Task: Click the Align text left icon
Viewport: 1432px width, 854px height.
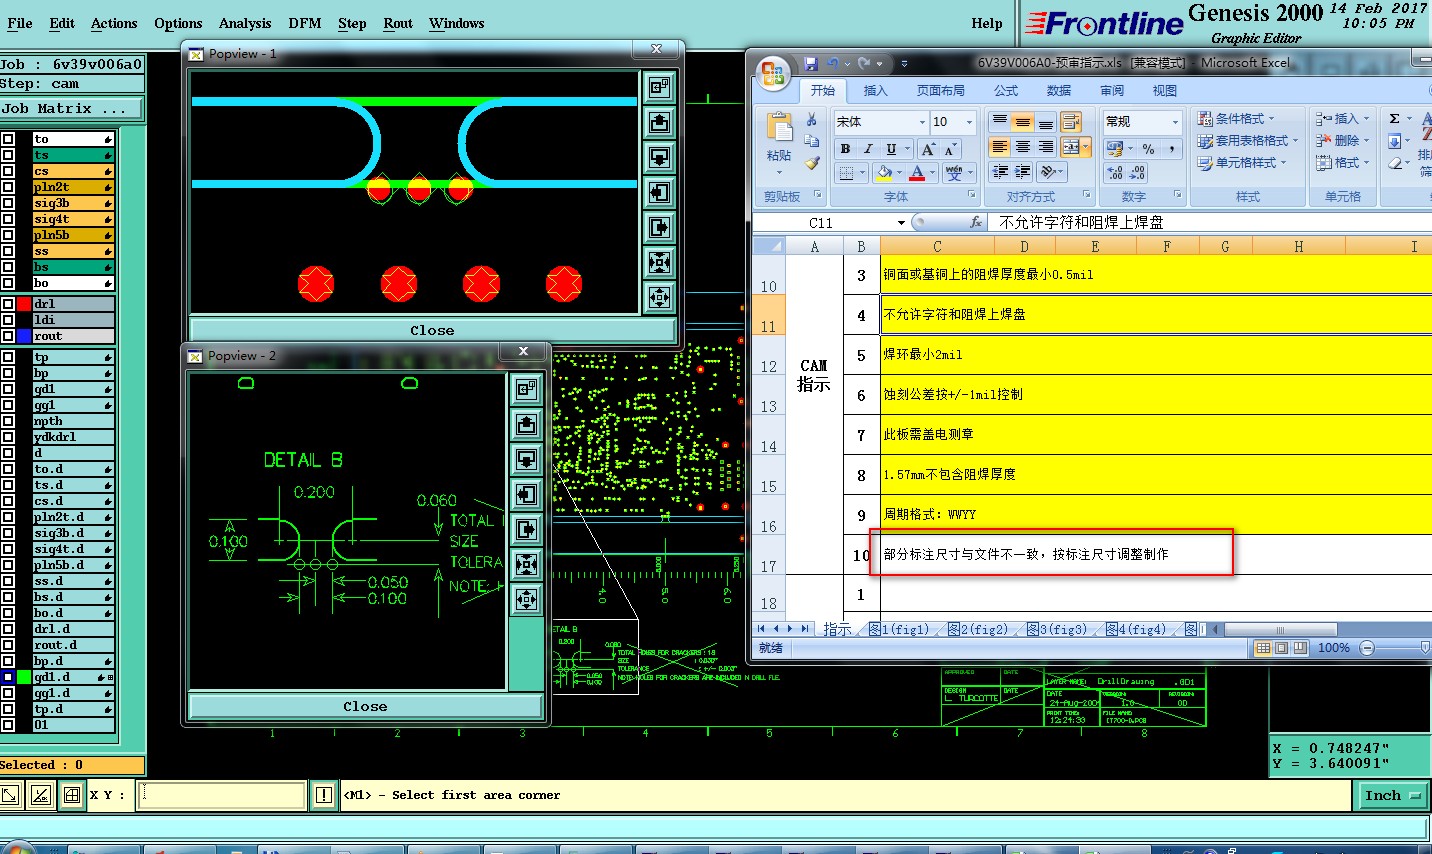Action: point(999,147)
